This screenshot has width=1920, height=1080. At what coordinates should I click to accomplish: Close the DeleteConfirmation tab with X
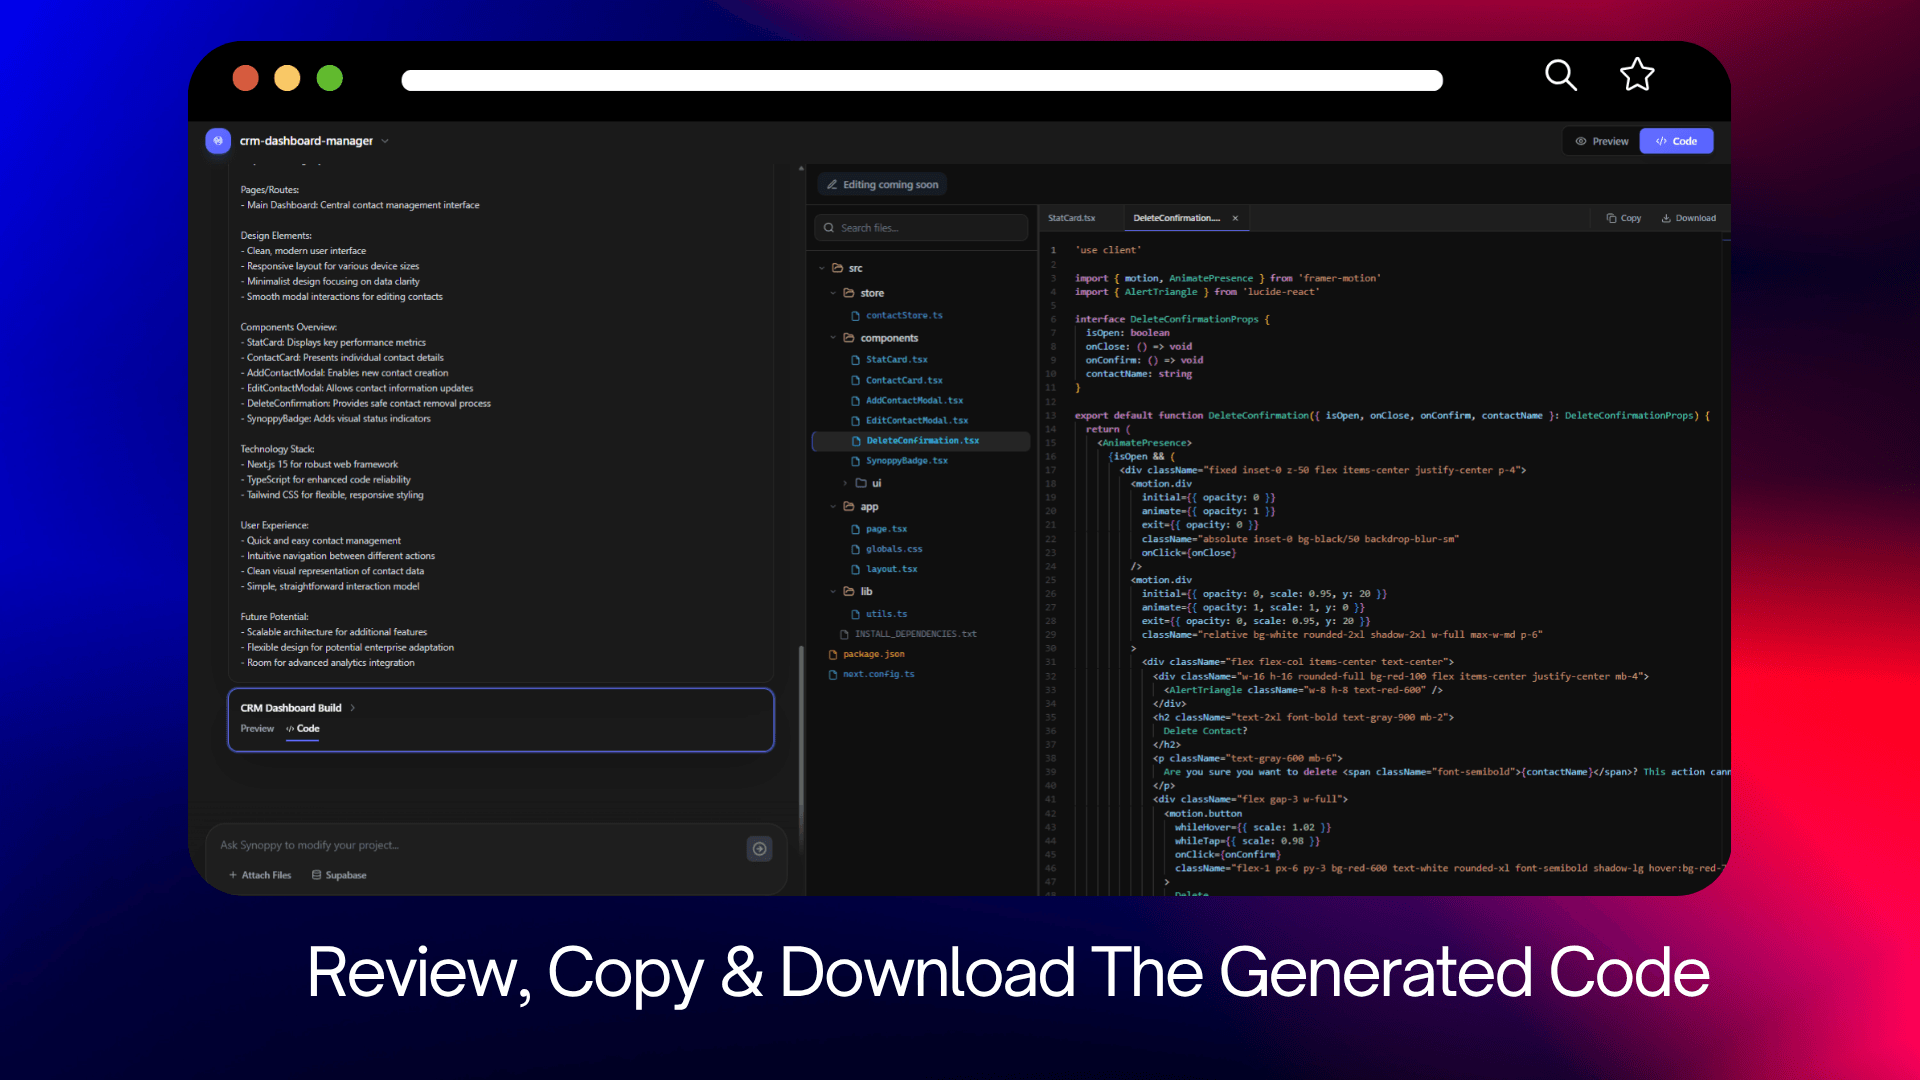(x=1235, y=218)
